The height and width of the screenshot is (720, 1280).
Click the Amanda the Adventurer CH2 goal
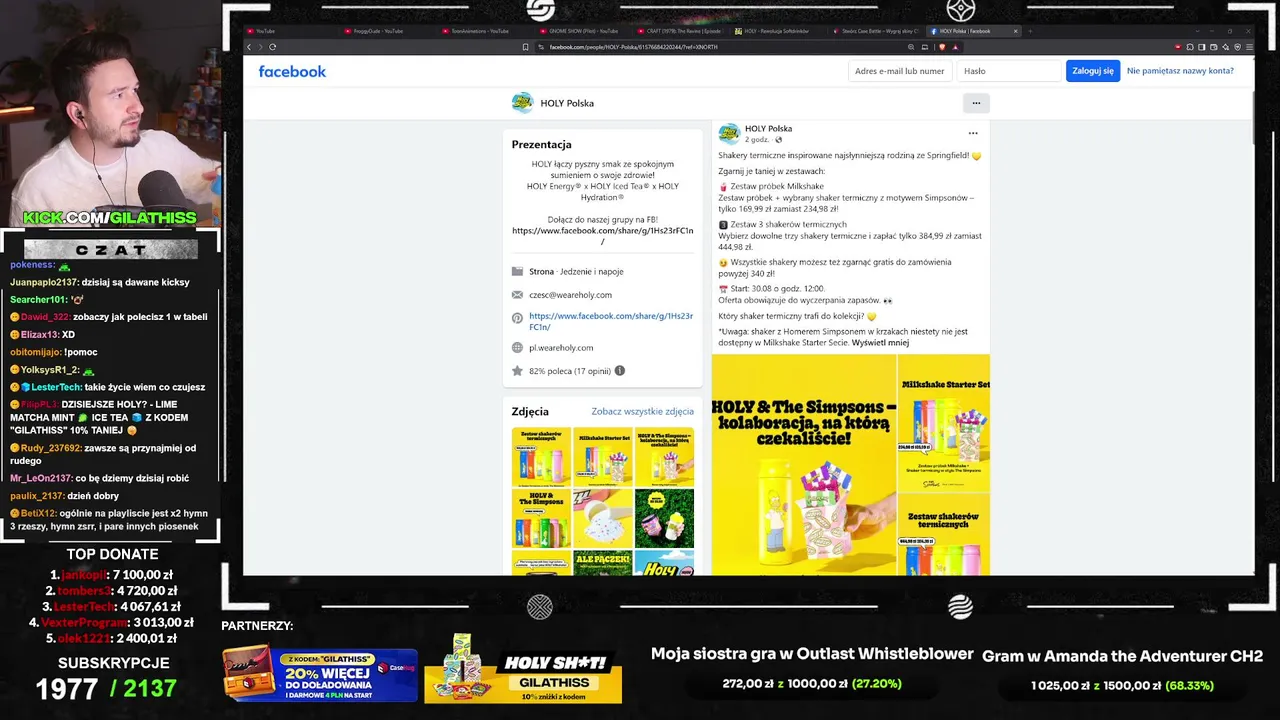tap(1122, 670)
